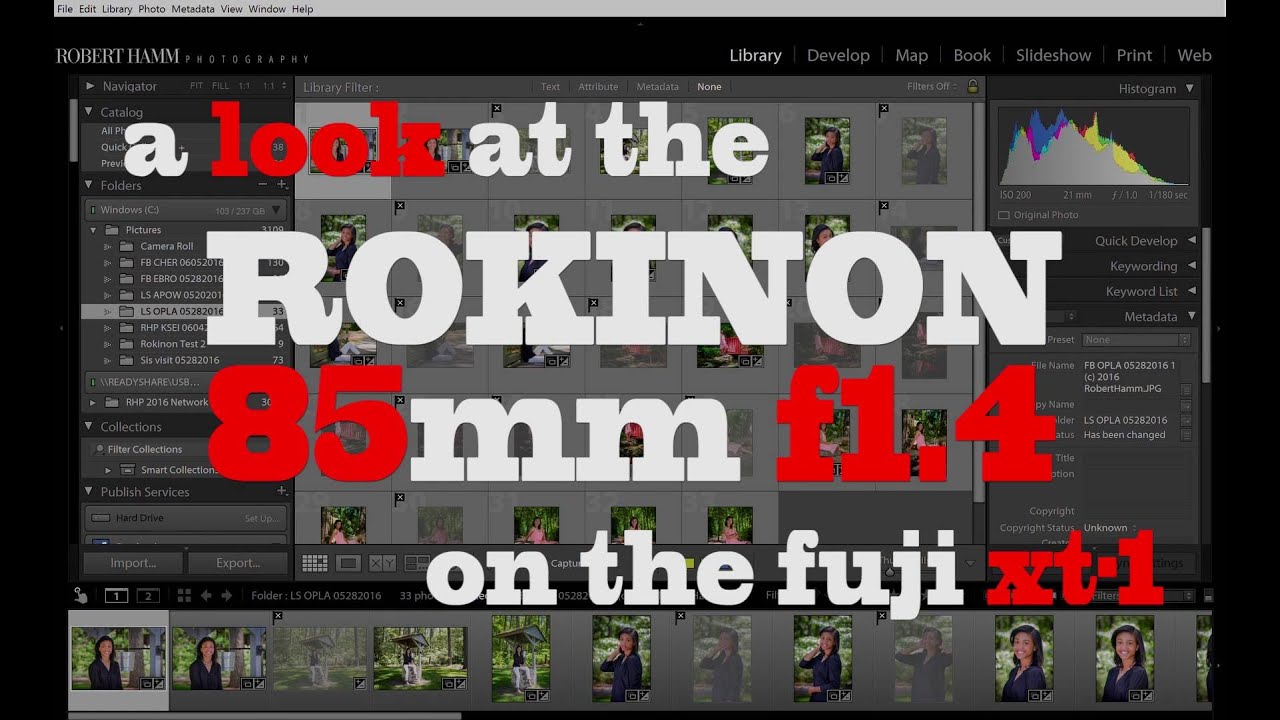Select main window display button 1
Image resolution: width=1280 pixels, height=720 pixels.
pos(116,596)
